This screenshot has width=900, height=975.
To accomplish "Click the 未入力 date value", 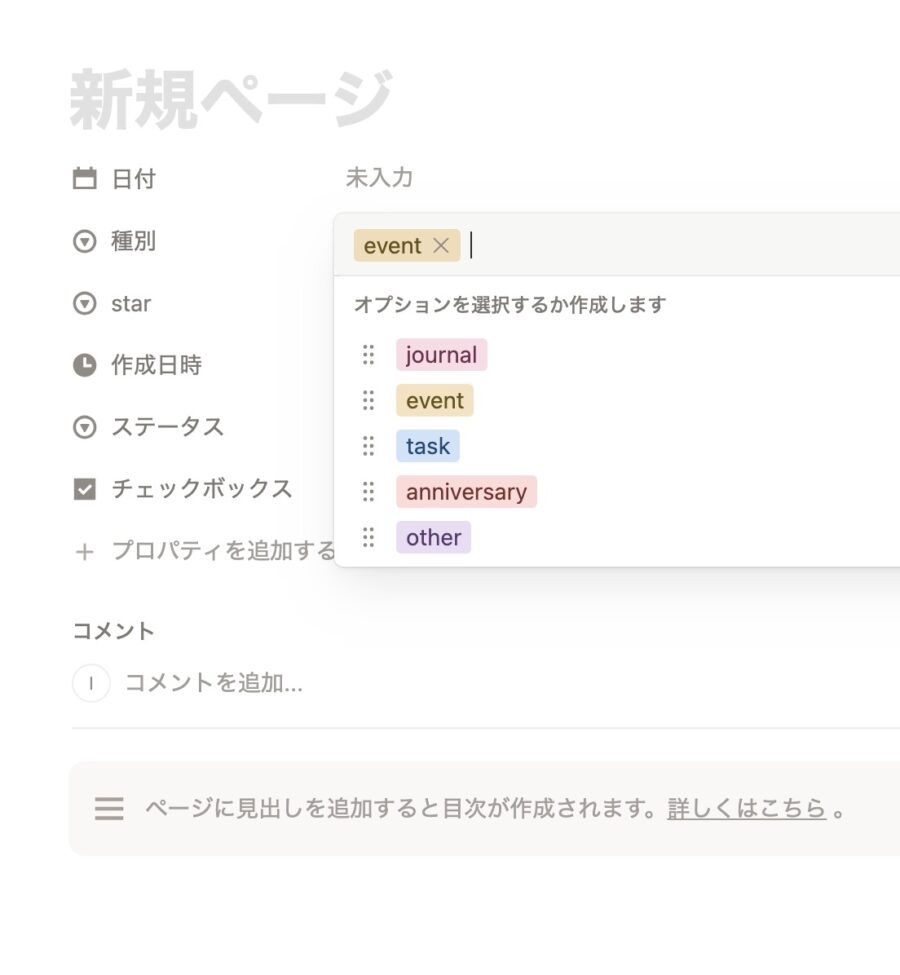I will 379,178.
